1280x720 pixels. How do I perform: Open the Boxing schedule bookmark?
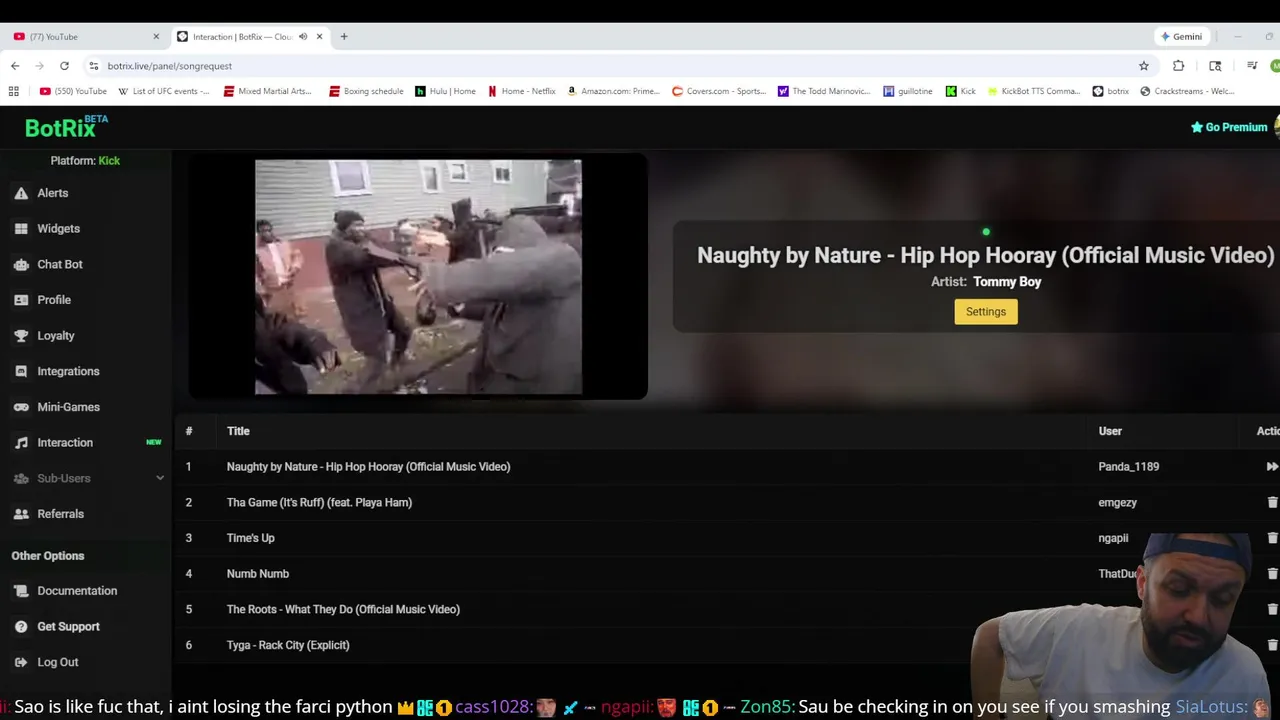pos(366,91)
